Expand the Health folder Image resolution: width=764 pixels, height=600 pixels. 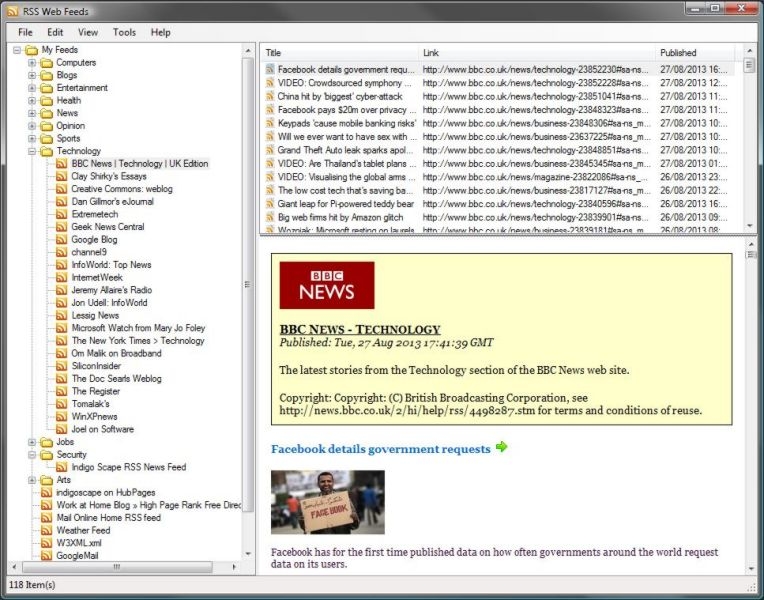(x=32, y=101)
